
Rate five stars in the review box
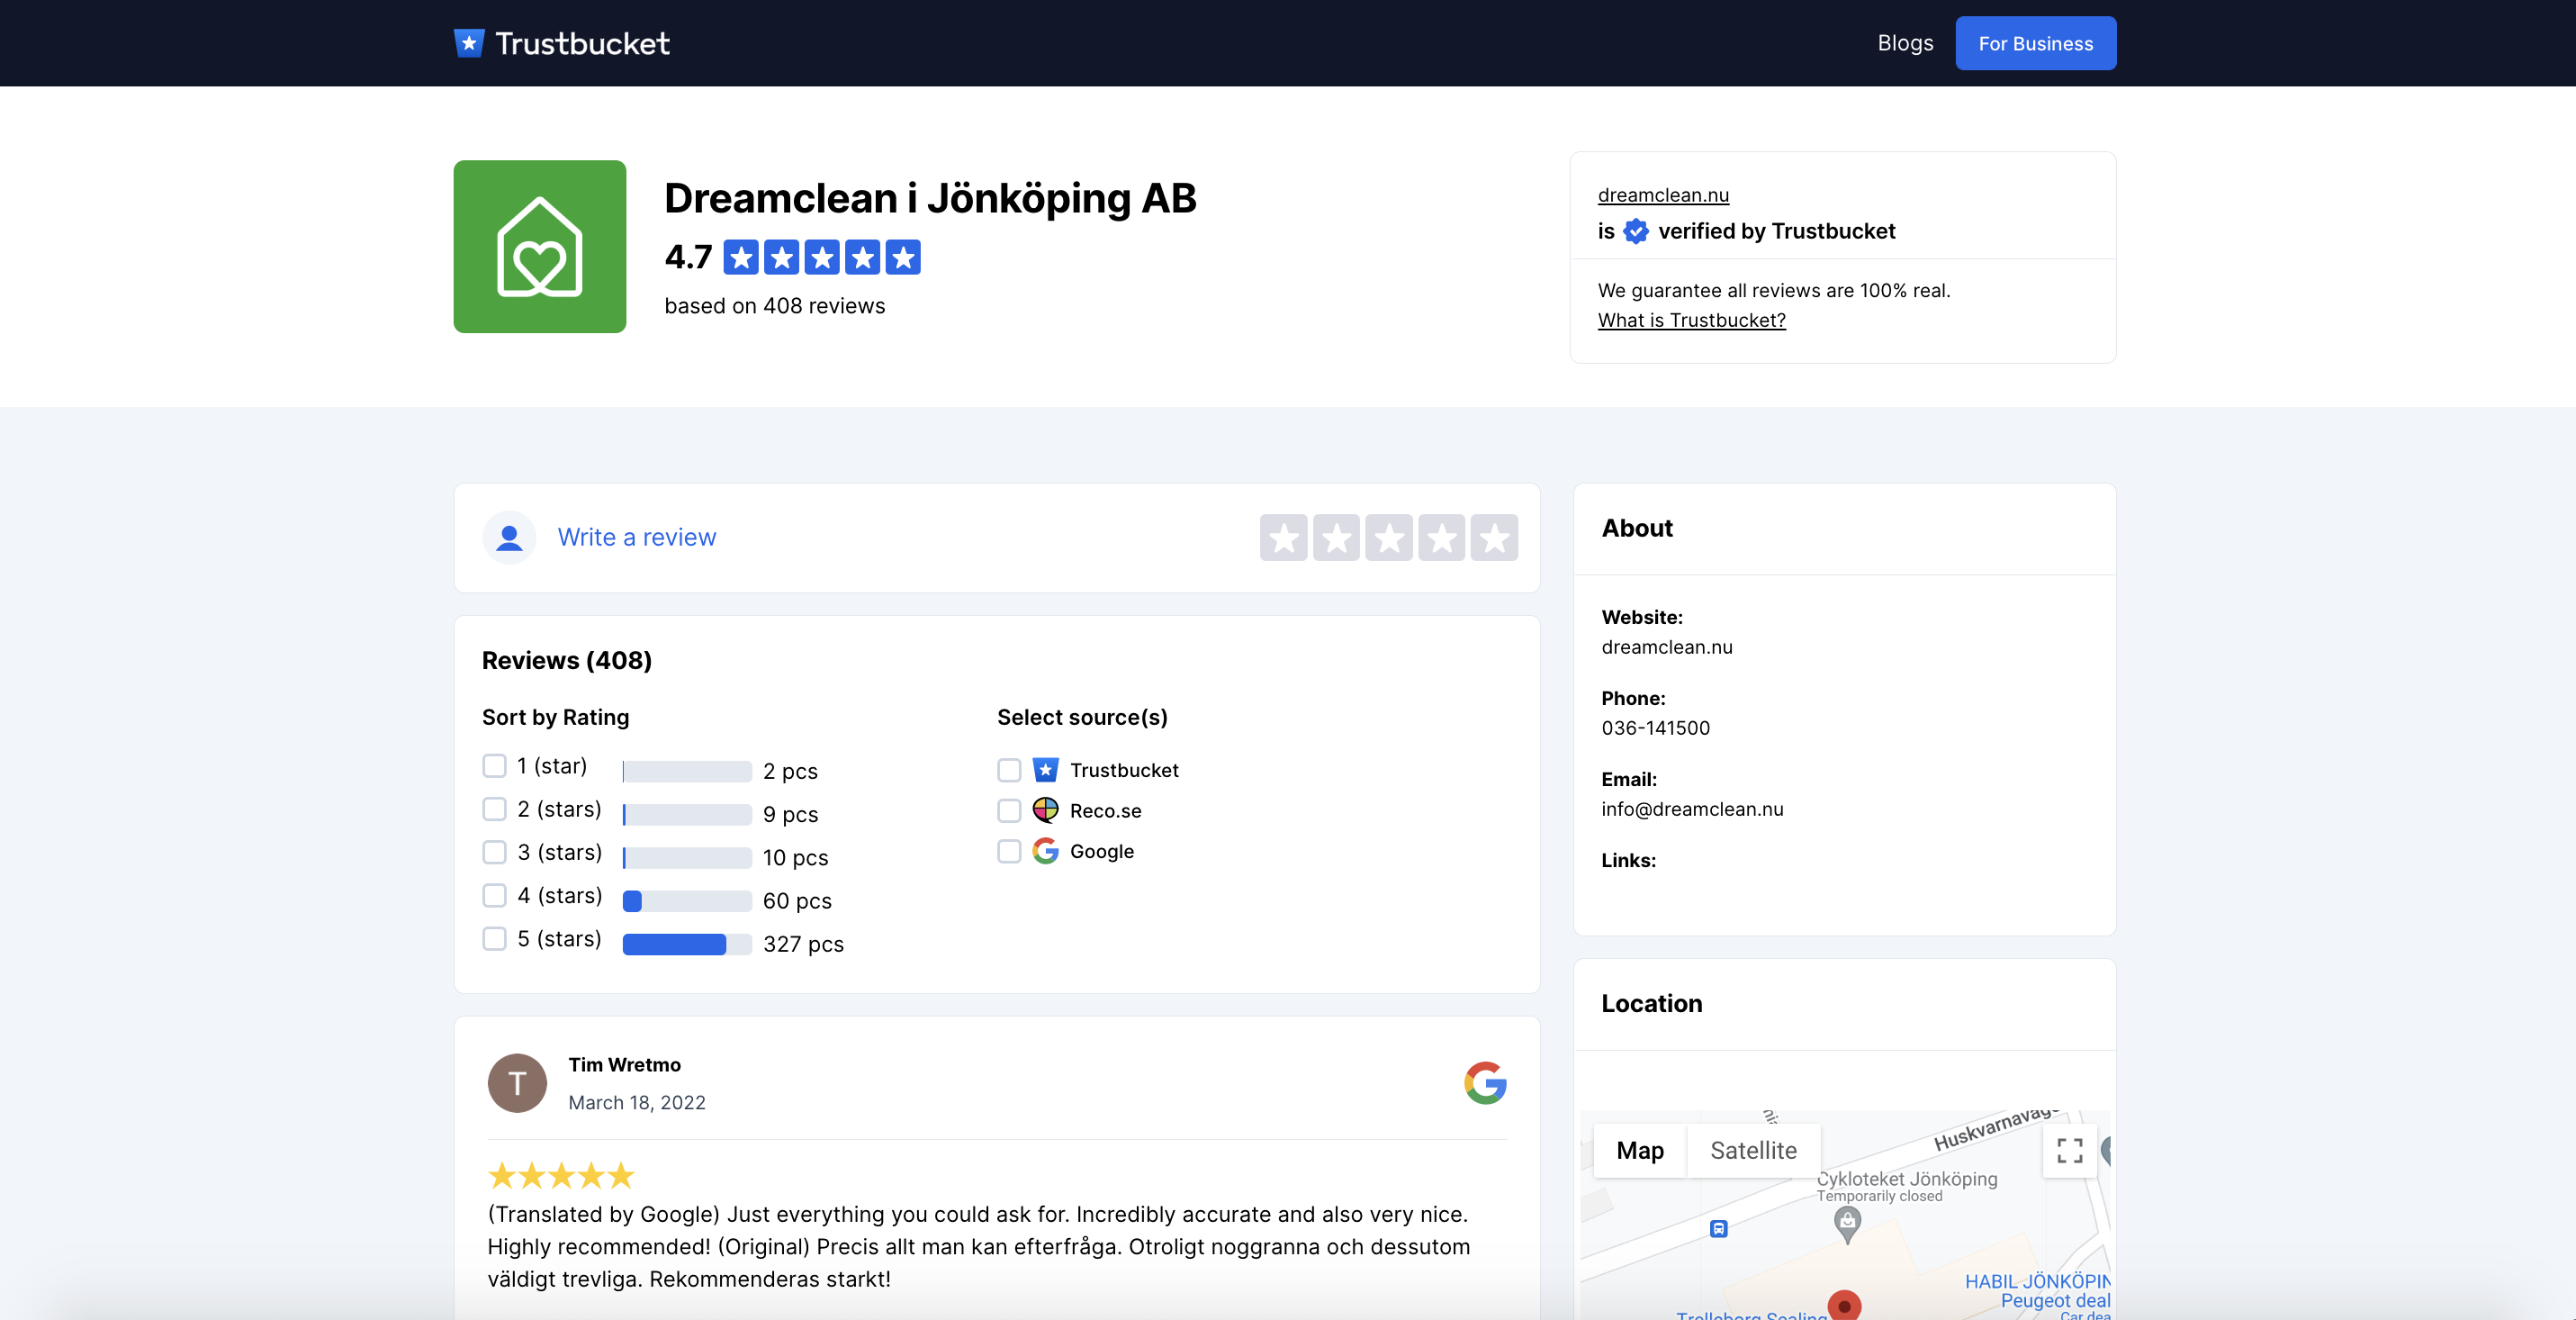(x=1494, y=538)
